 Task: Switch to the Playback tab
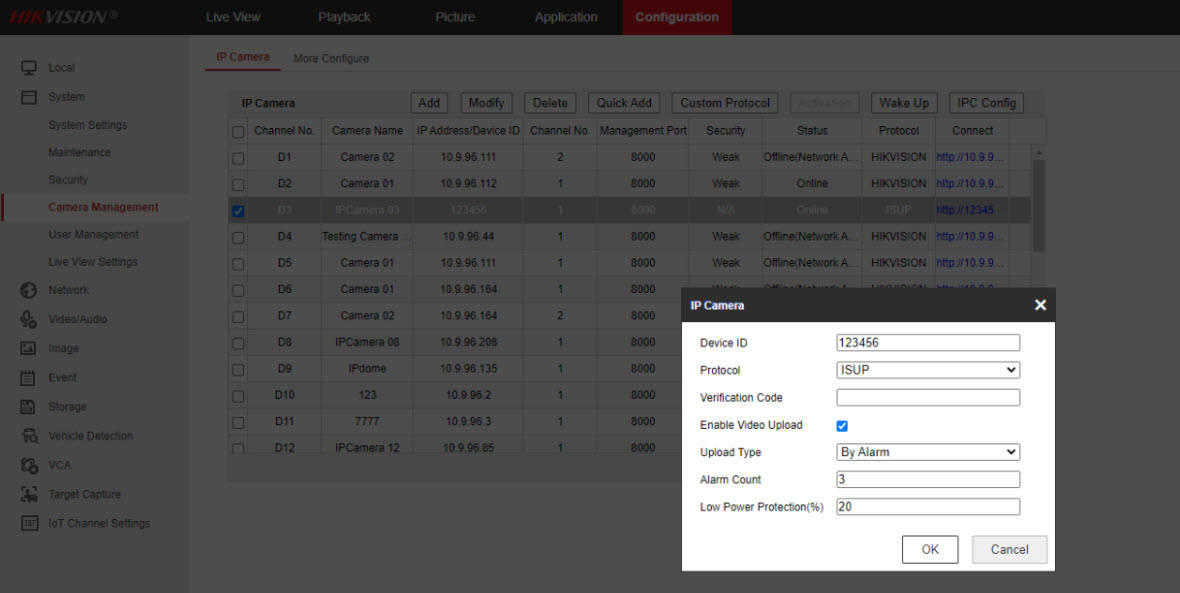344,17
